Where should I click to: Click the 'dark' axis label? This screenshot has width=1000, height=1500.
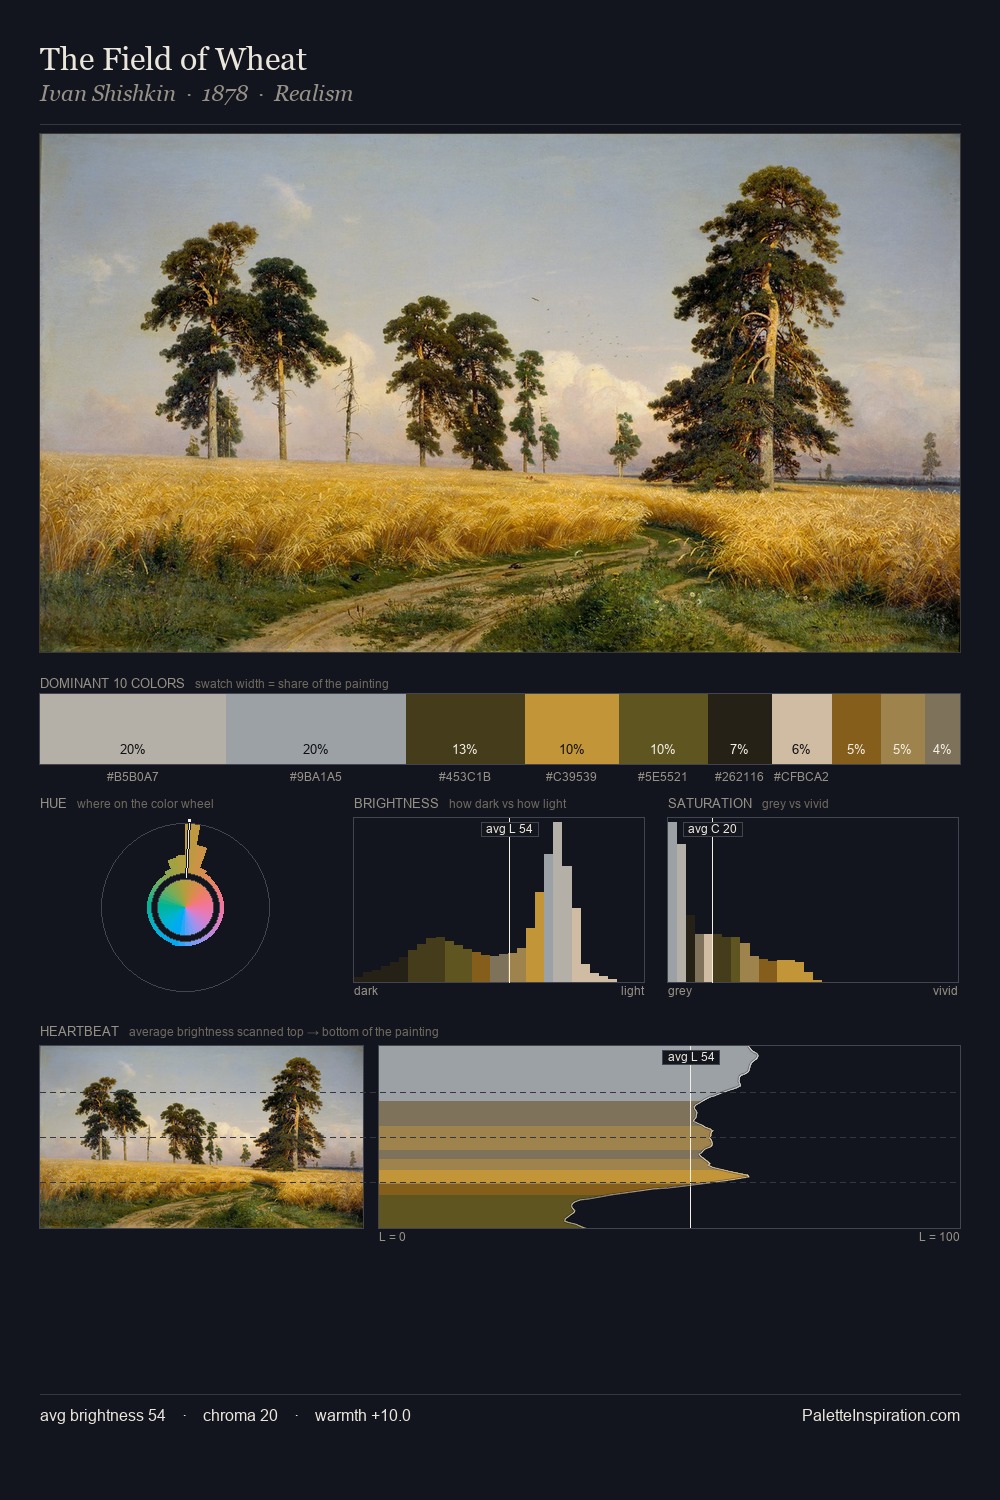click(x=366, y=991)
